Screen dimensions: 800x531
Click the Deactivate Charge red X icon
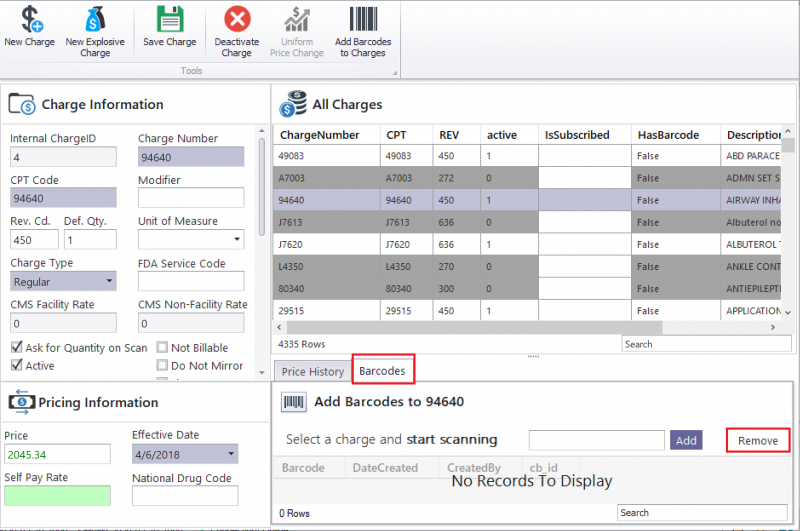click(x=237, y=20)
